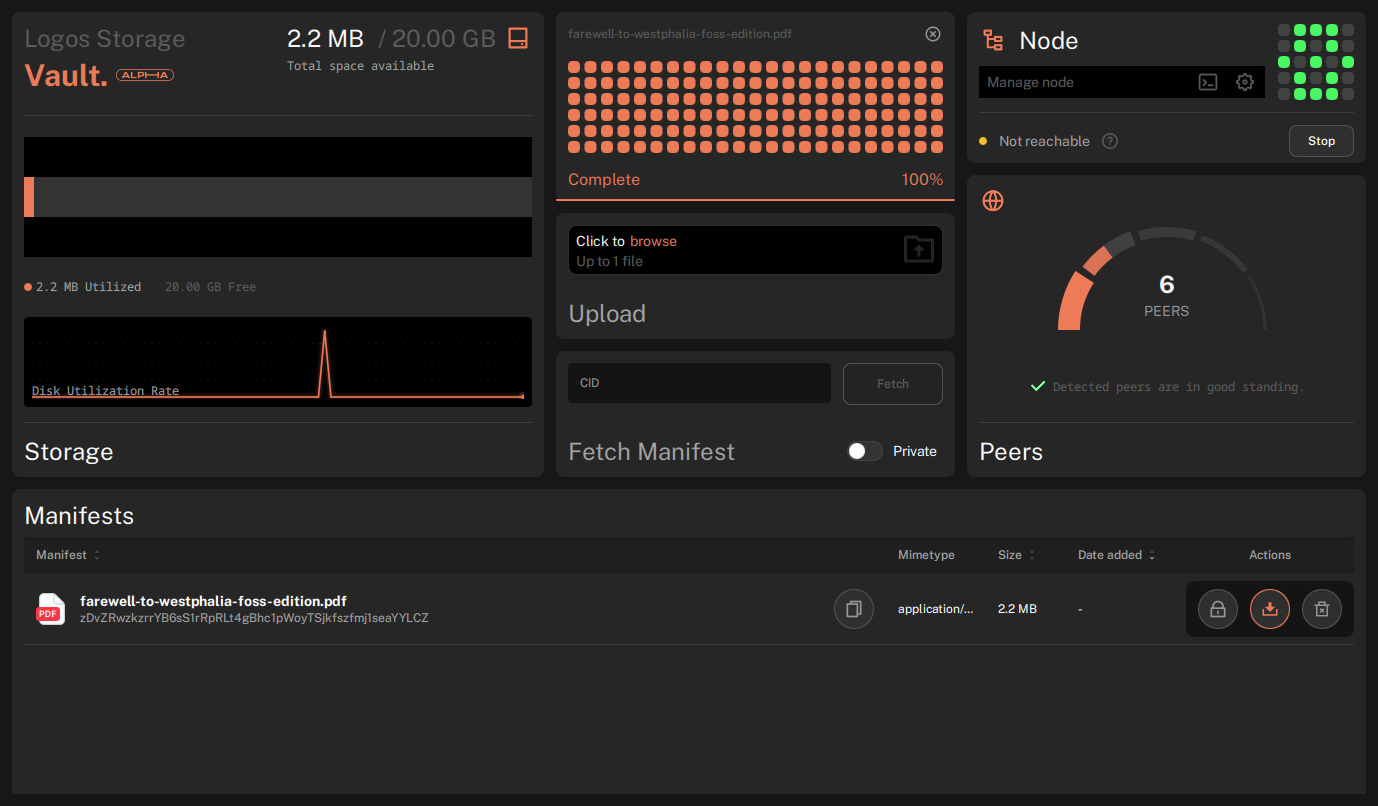
Task: Click the 20.00 GB Free legend
Action: point(210,287)
